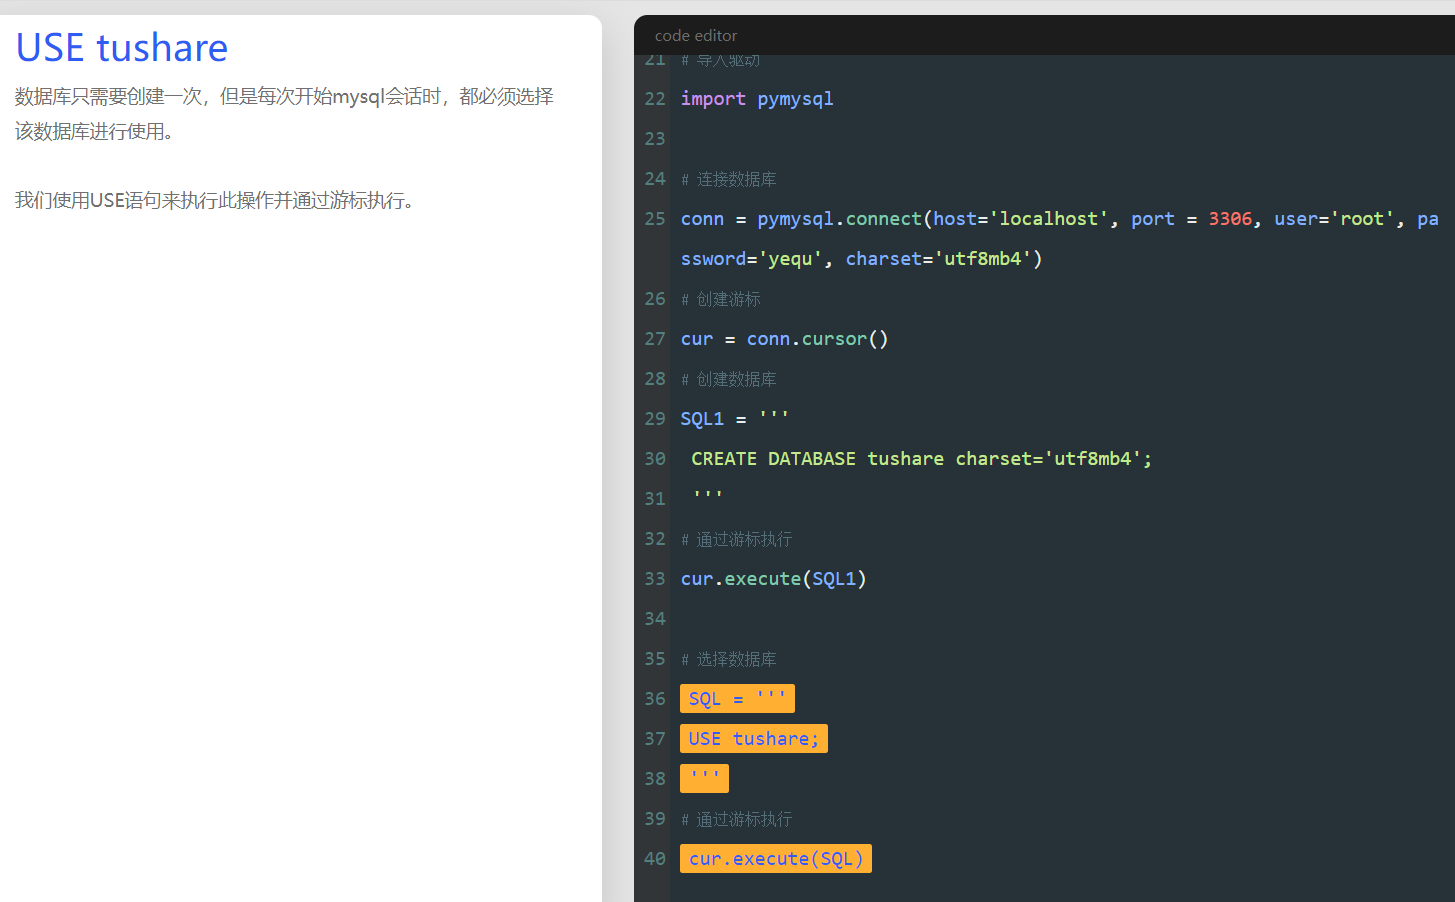Click line number 30 in the gutter
This screenshot has width=1455, height=902.
pyautogui.click(x=655, y=458)
